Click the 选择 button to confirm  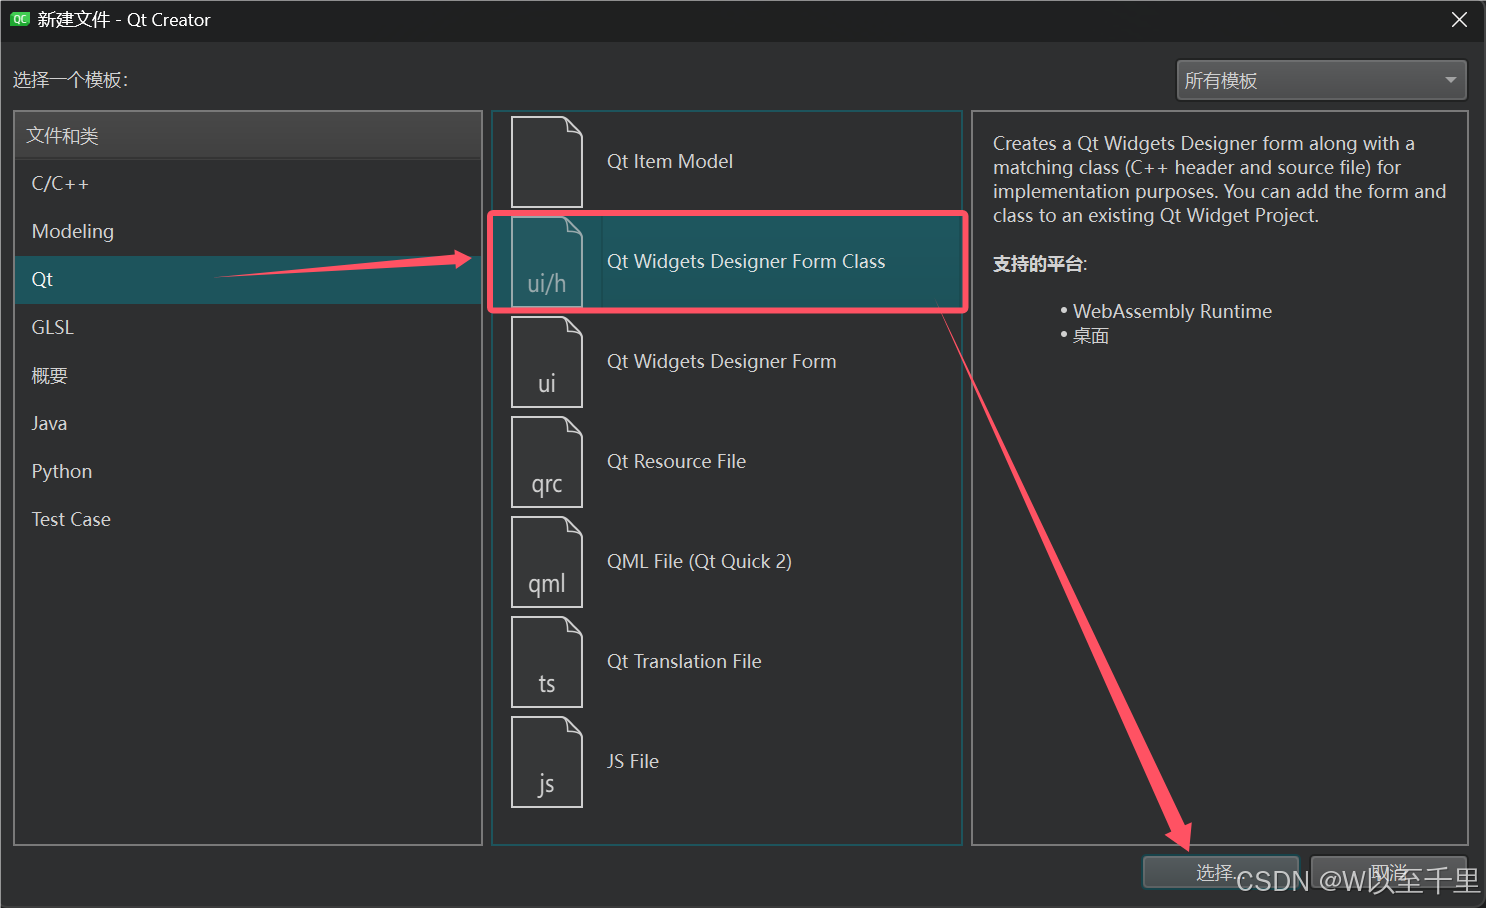(x=1221, y=873)
